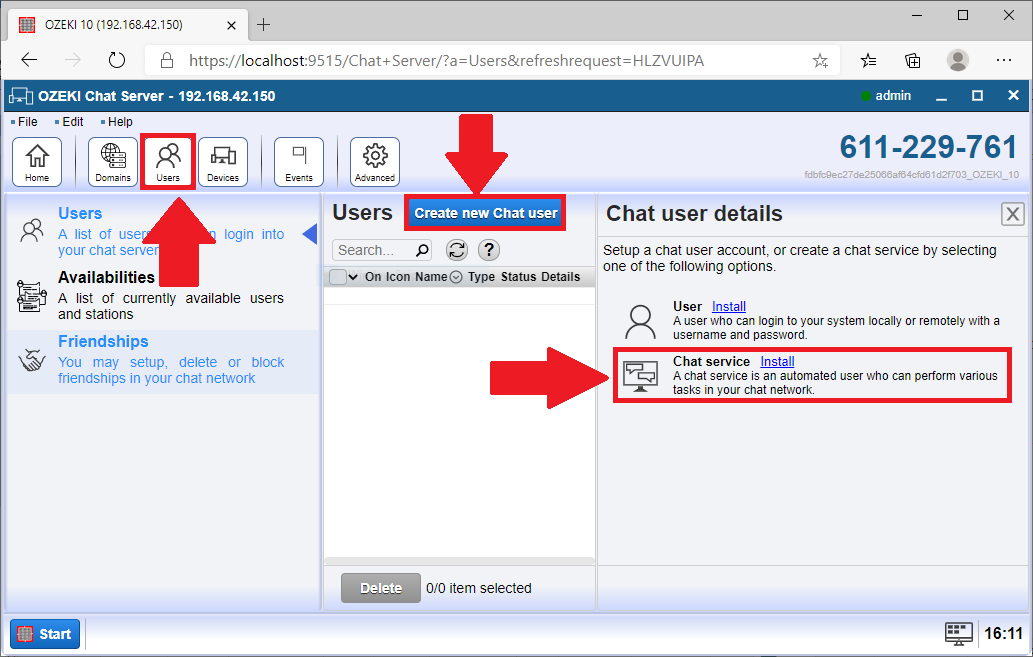Select the User account type option
This screenshot has width=1033, height=657.
[687, 306]
